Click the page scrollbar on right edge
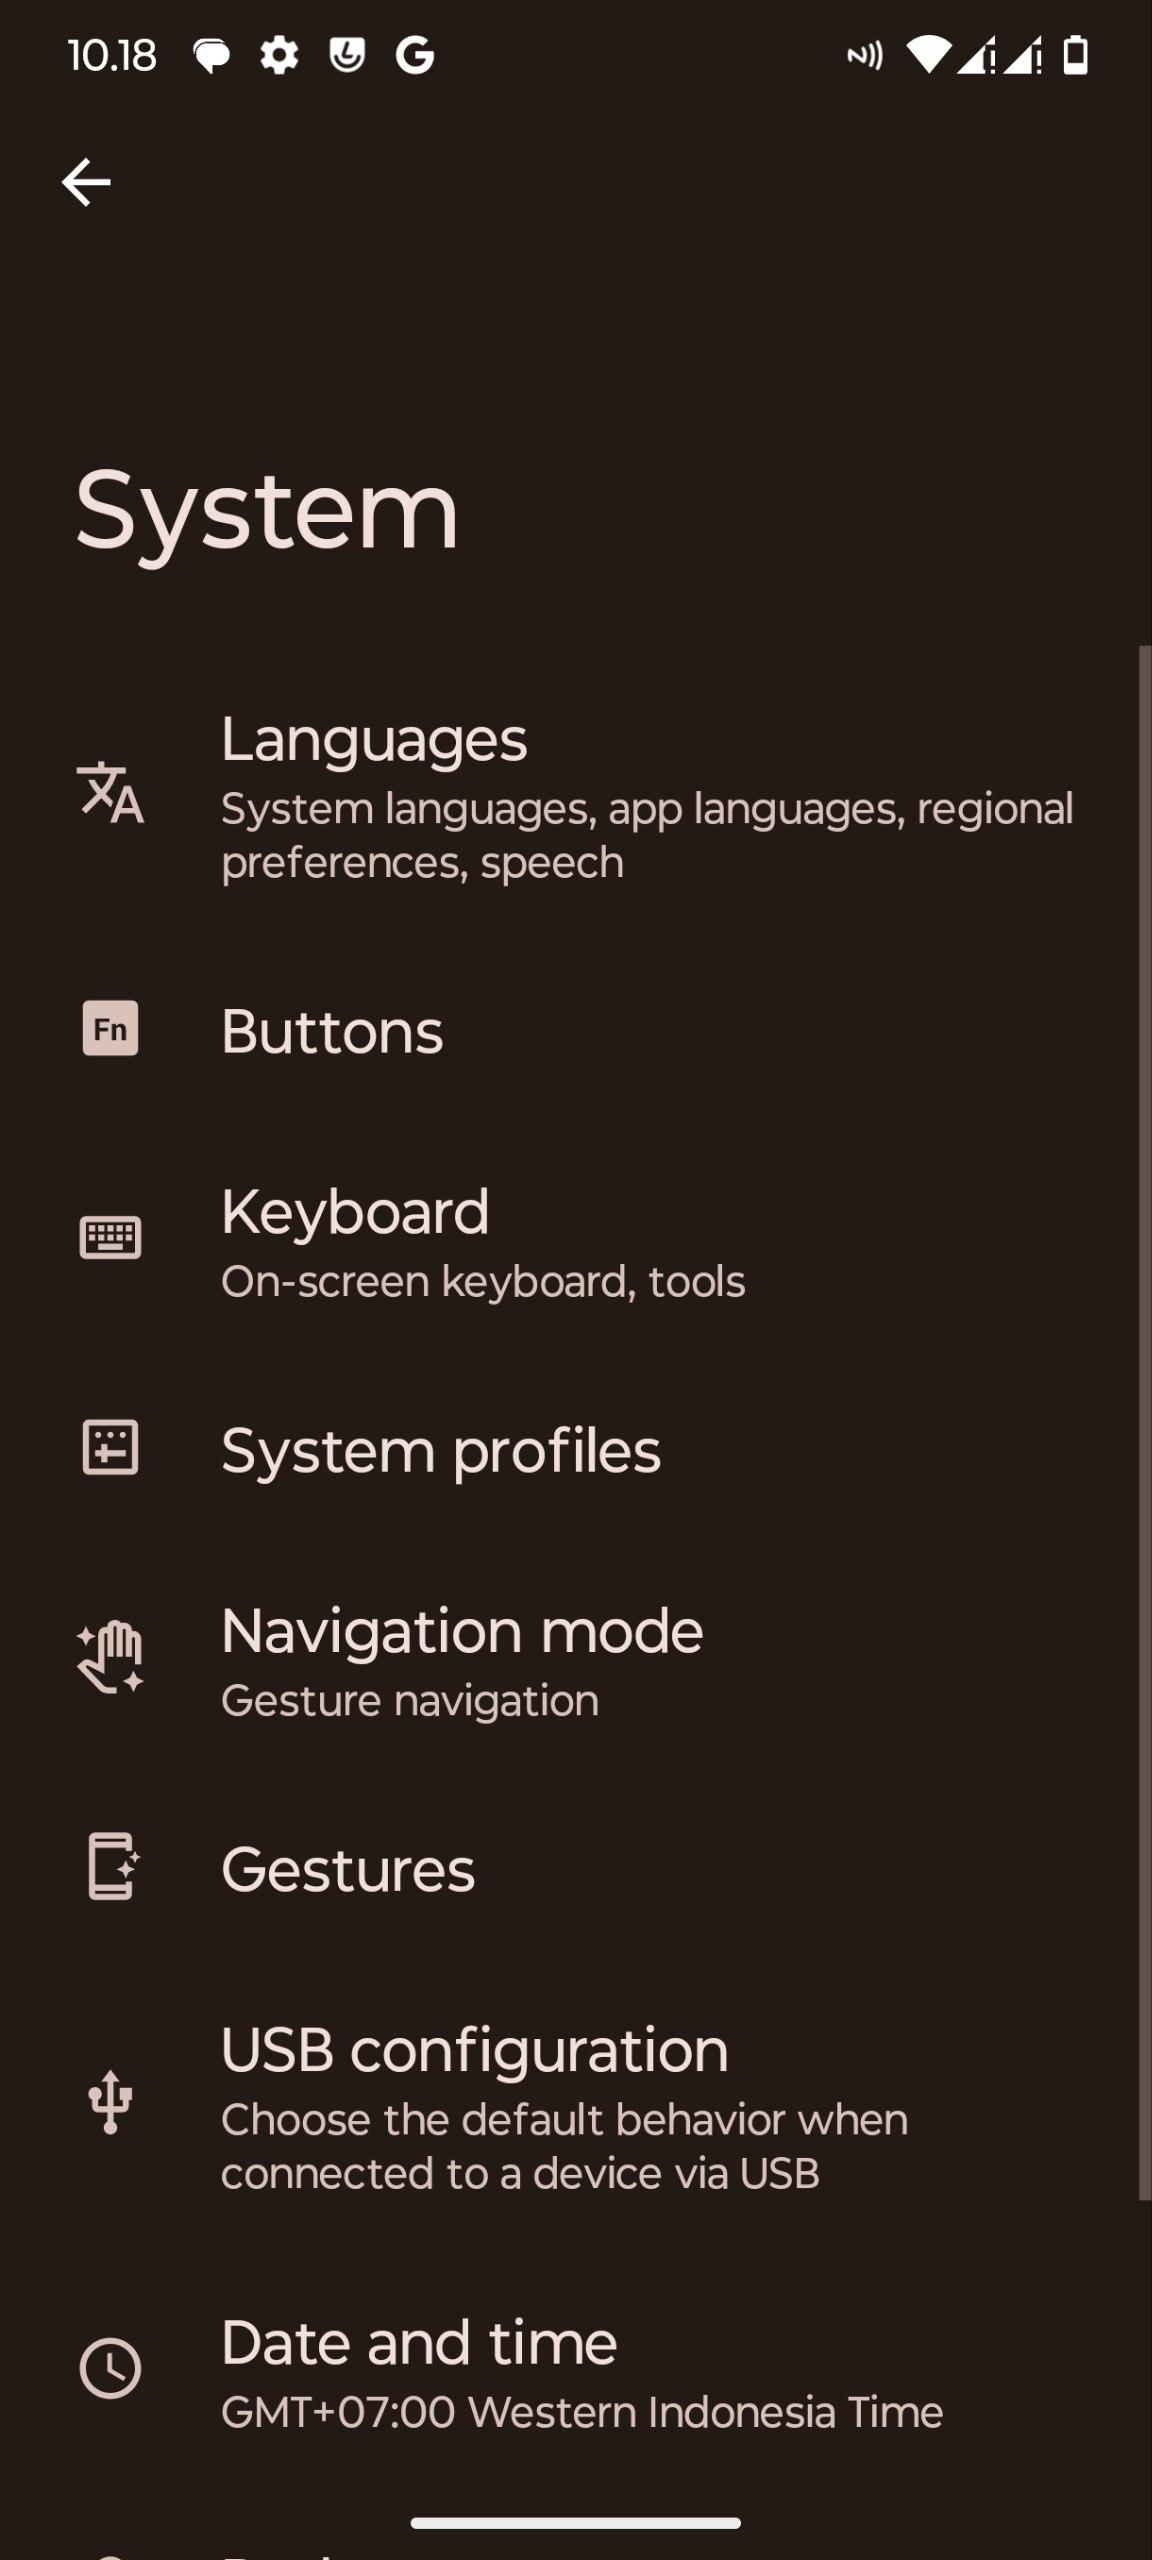 [x=1145, y=1420]
